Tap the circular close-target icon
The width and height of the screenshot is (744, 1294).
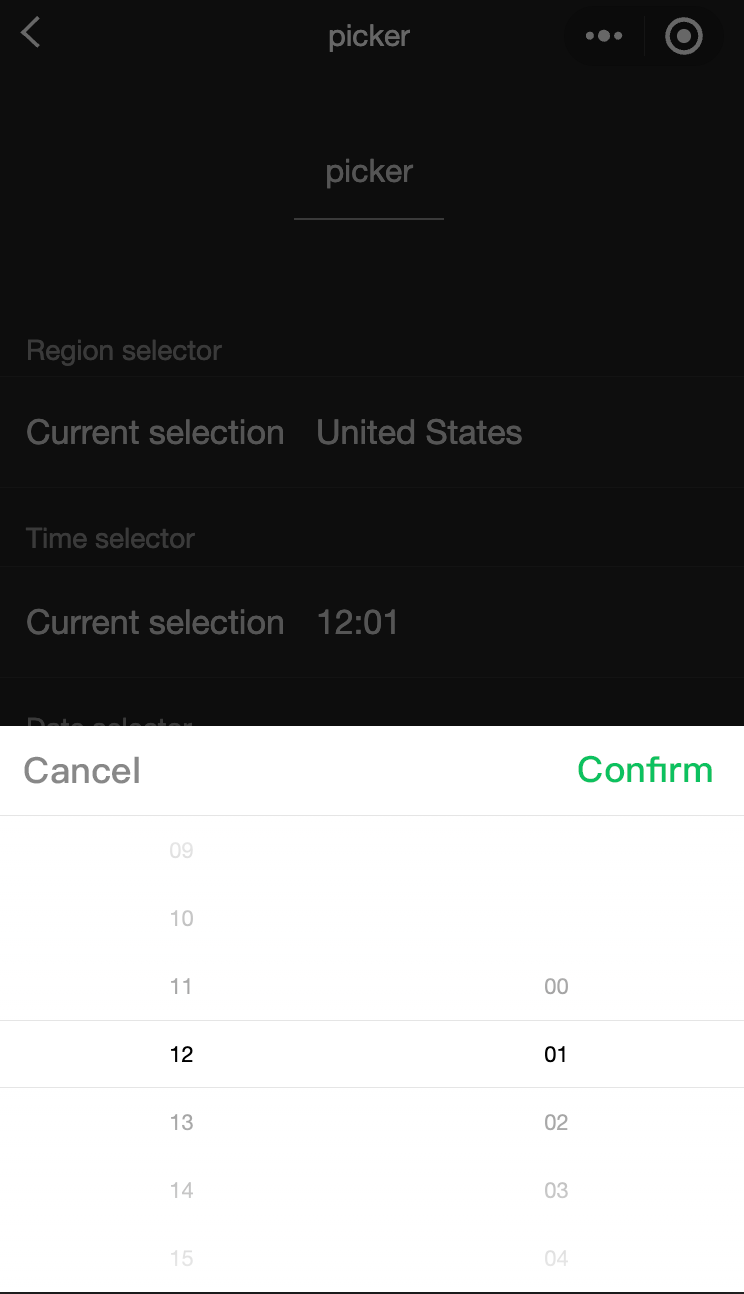pyautogui.click(x=684, y=36)
